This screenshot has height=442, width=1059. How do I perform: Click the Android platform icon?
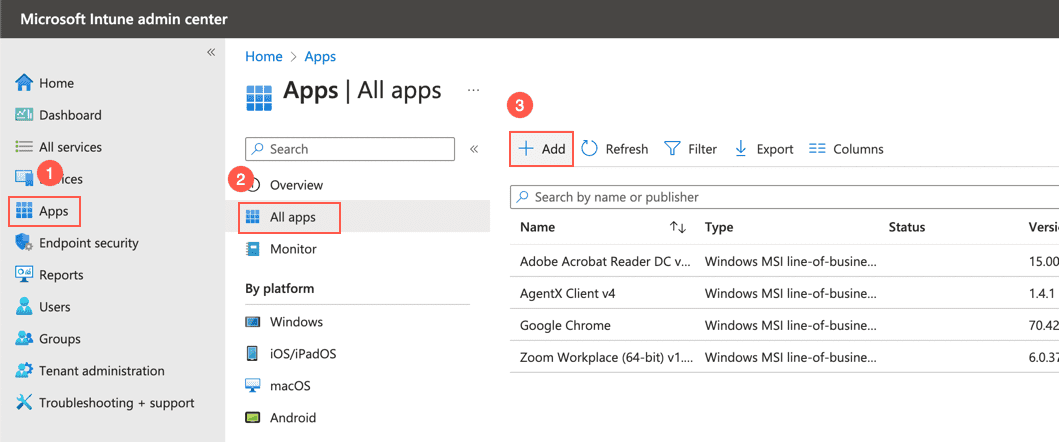click(253, 418)
